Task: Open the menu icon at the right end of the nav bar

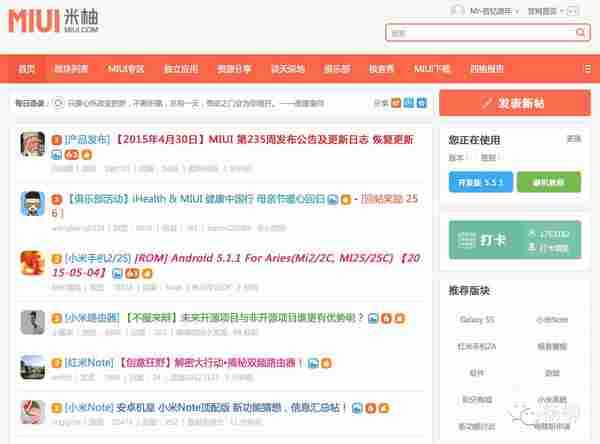Action: (x=588, y=69)
